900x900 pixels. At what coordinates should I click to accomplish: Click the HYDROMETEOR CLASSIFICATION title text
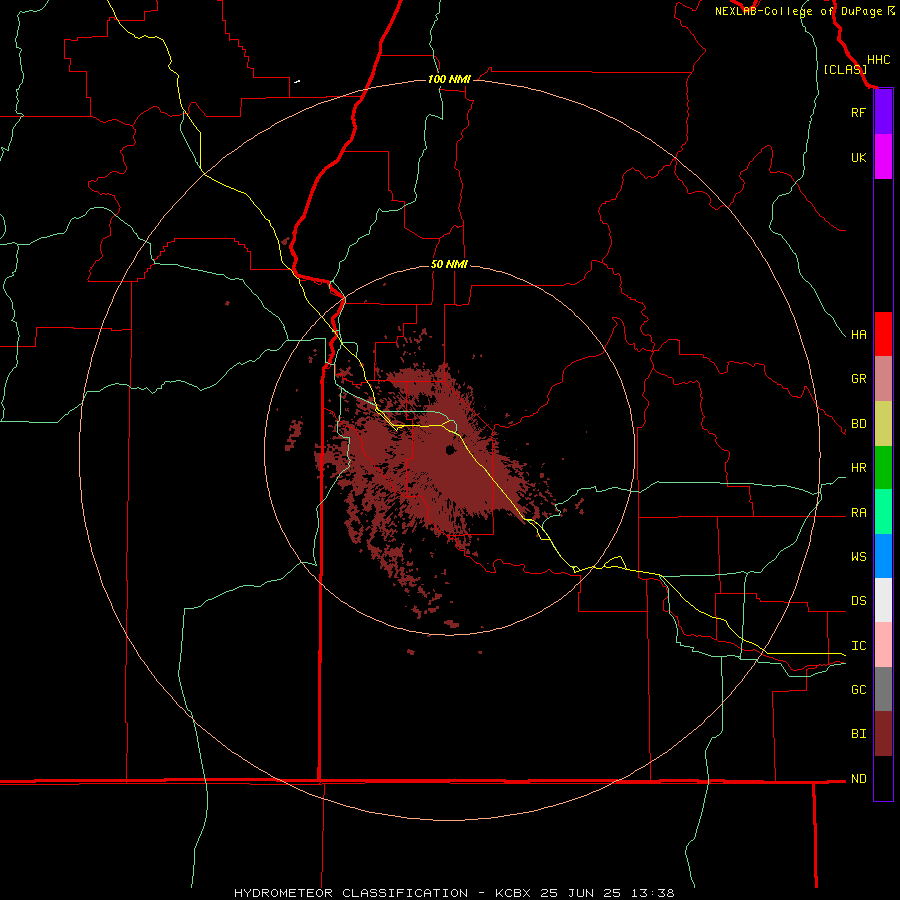(351, 893)
